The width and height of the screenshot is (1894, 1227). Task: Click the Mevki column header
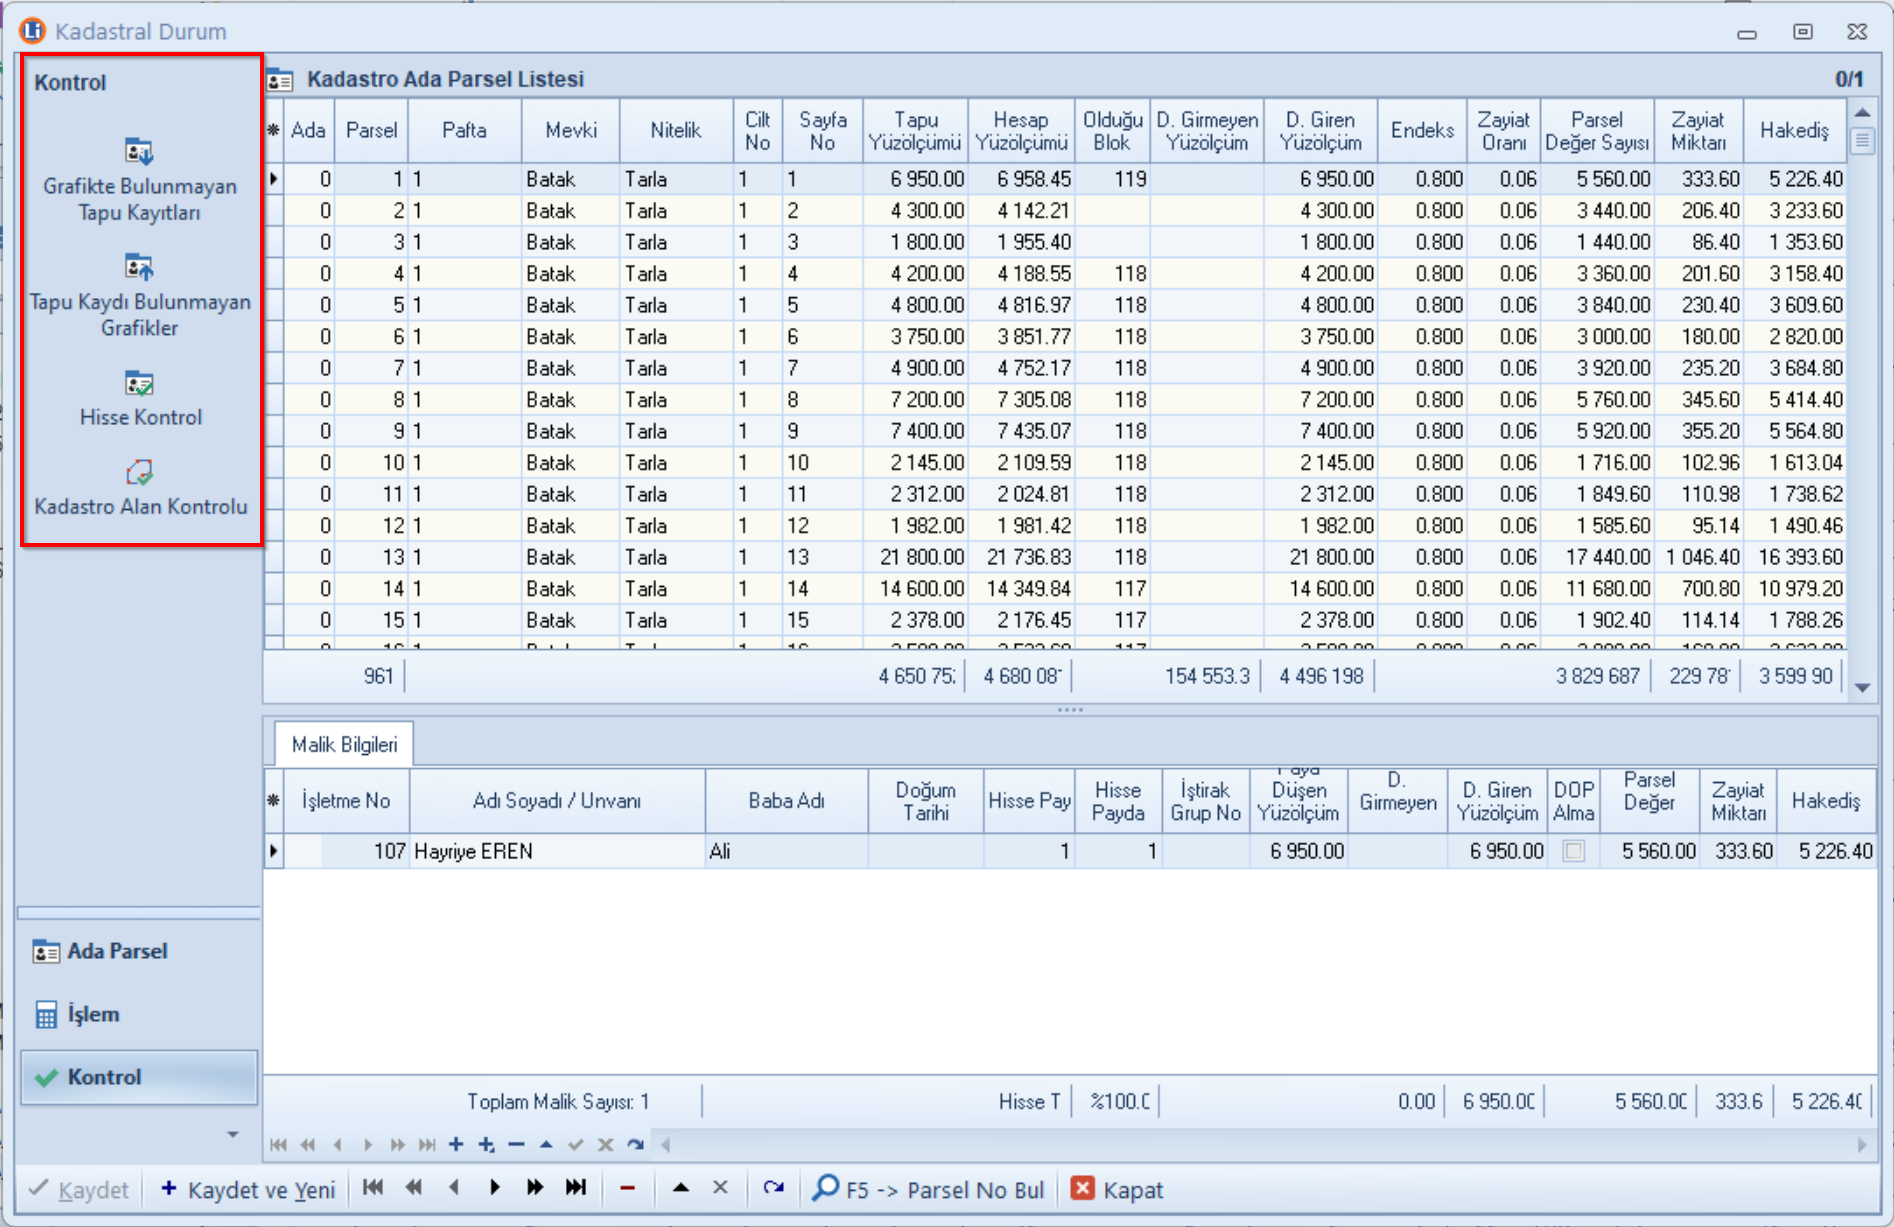pos(571,130)
